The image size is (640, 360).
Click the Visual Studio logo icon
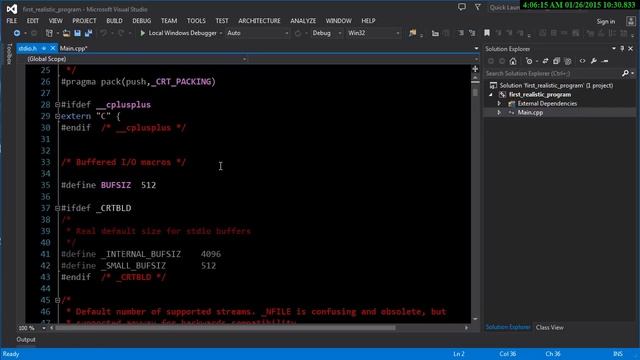pos(12,9)
